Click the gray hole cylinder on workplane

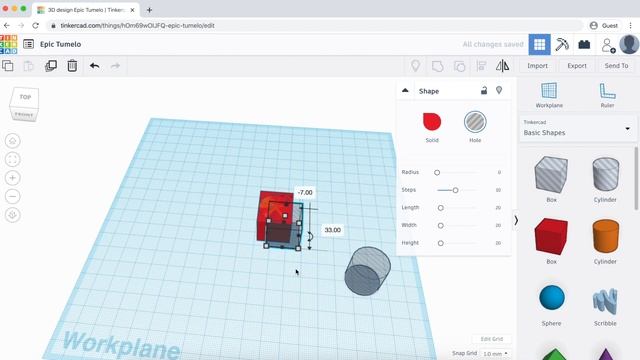pyautogui.click(x=367, y=271)
